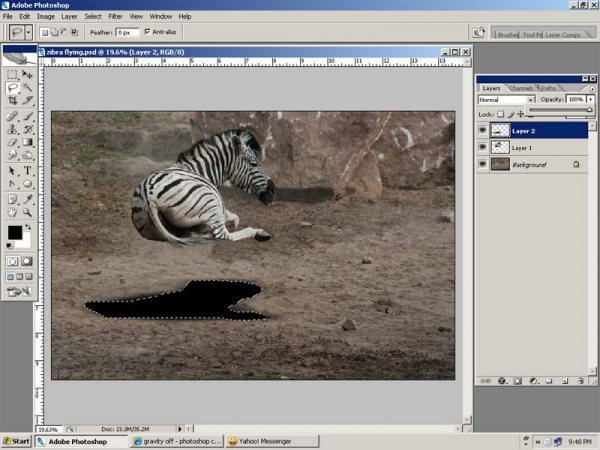This screenshot has width=600, height=450.
Task: Select the Brush tool
Action: pyautogui.click(x=27, y=116)
